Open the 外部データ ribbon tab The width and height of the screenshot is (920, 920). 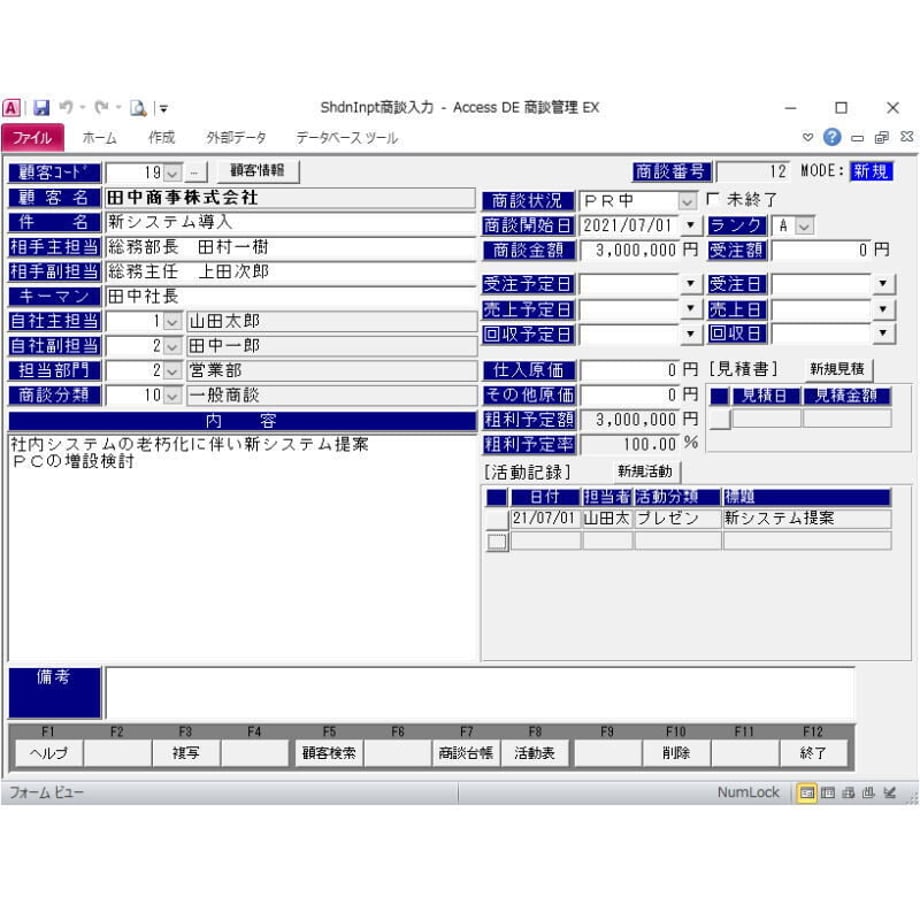pyautogui.click(x=236, y=138)
